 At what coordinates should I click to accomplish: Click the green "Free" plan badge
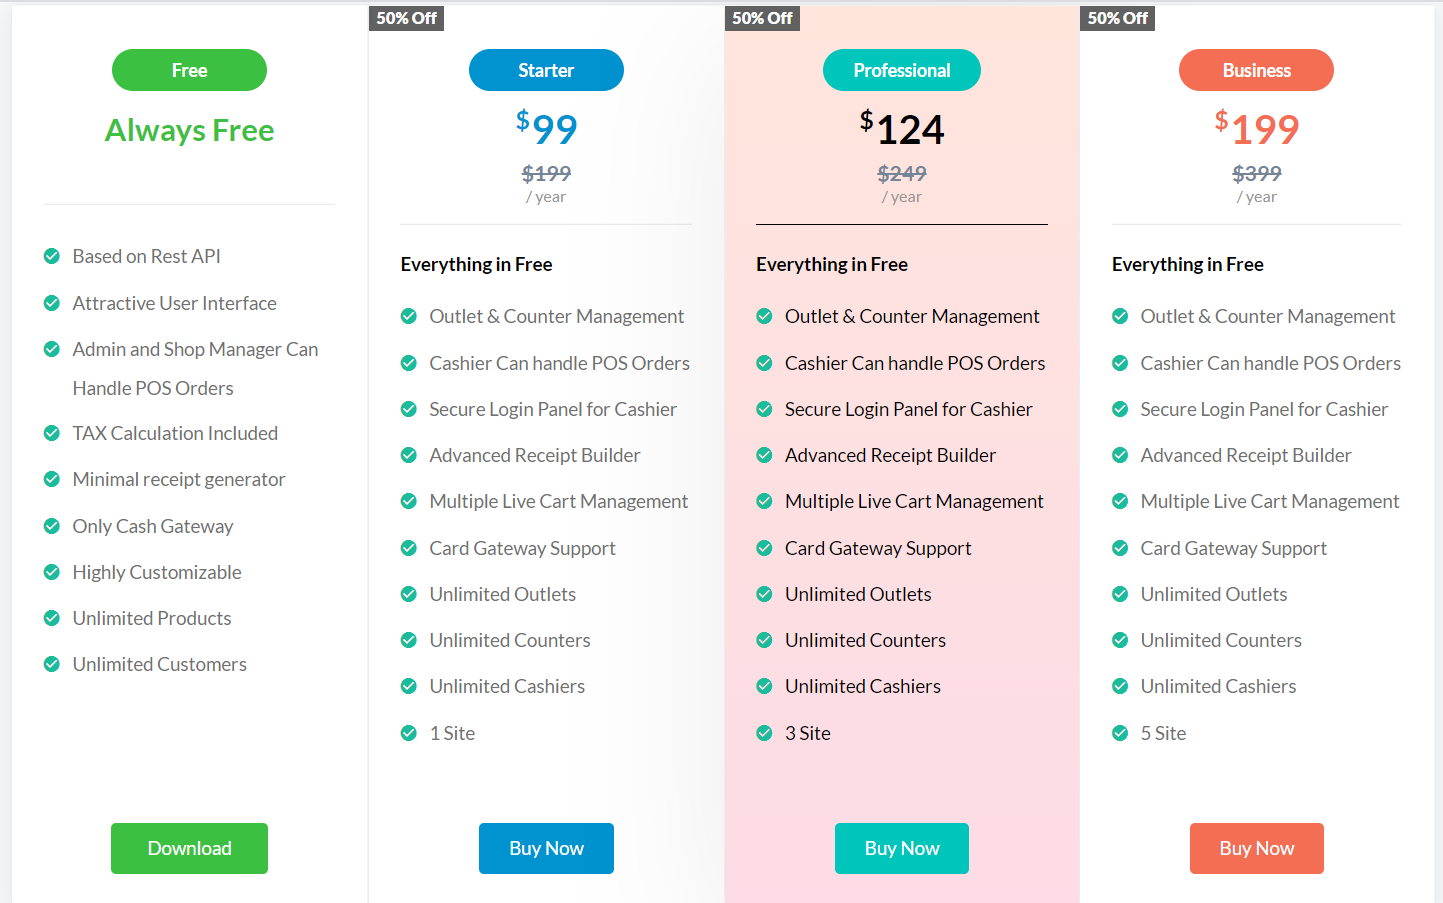click(189, 70)
